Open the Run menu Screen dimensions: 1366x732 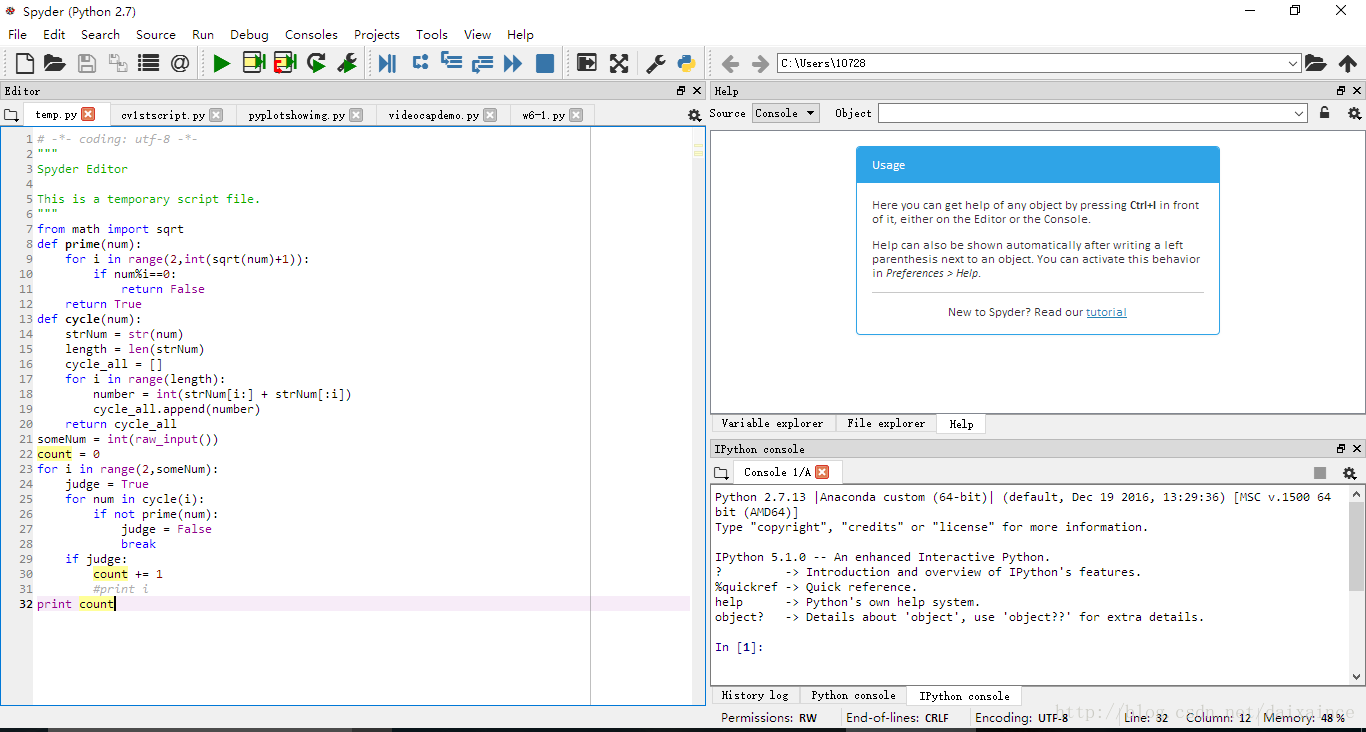click(203, 34)
